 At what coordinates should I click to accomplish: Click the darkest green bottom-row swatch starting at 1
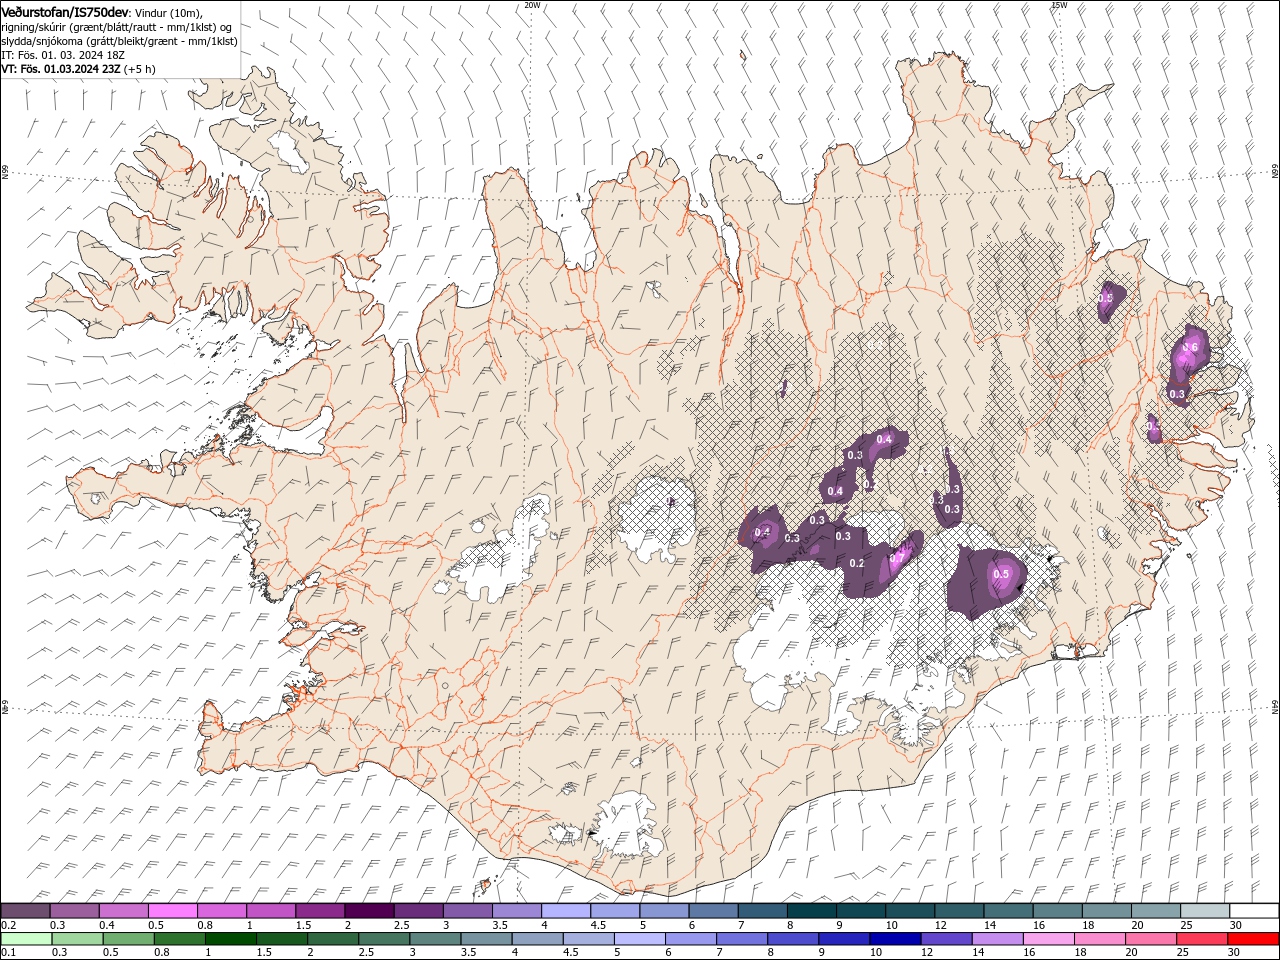(230, 939)
